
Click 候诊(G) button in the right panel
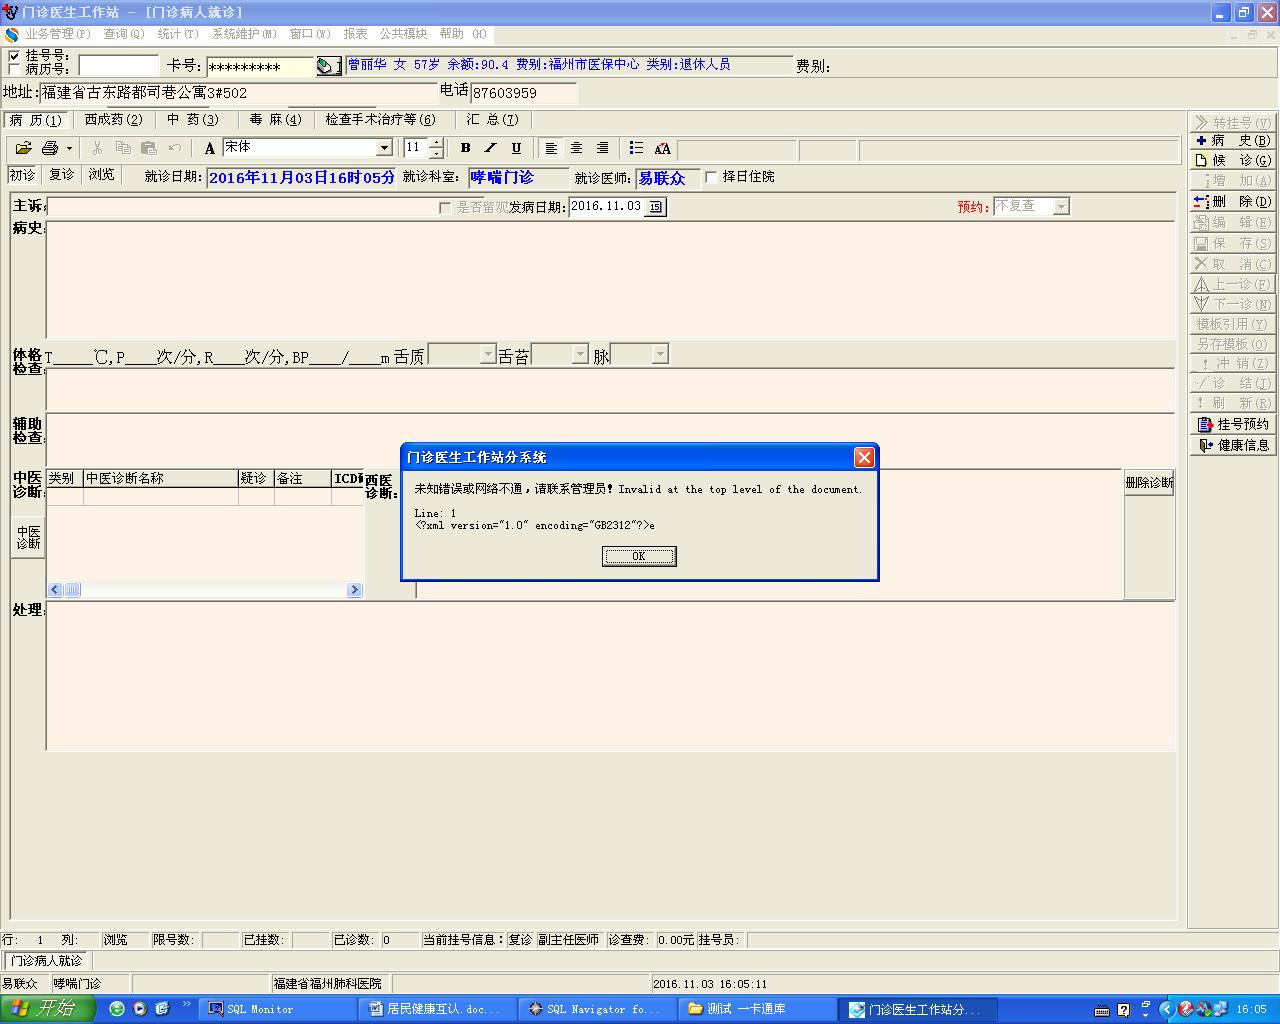(x=1232, y=160)
